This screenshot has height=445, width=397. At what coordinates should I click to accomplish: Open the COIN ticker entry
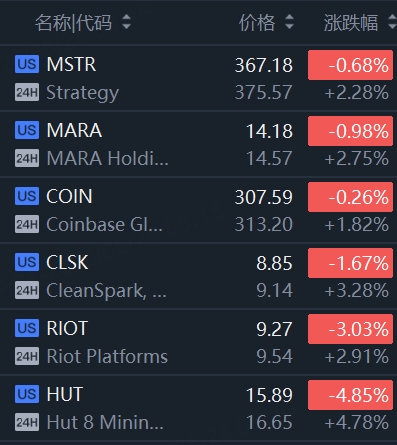pyautogui.click(x=69, y=196)
